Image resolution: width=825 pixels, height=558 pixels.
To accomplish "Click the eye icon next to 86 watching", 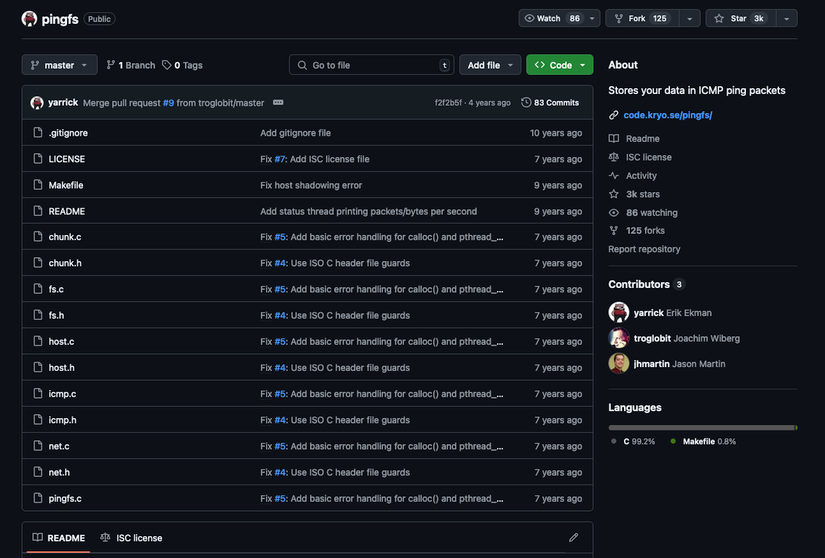I will [613, 212].
